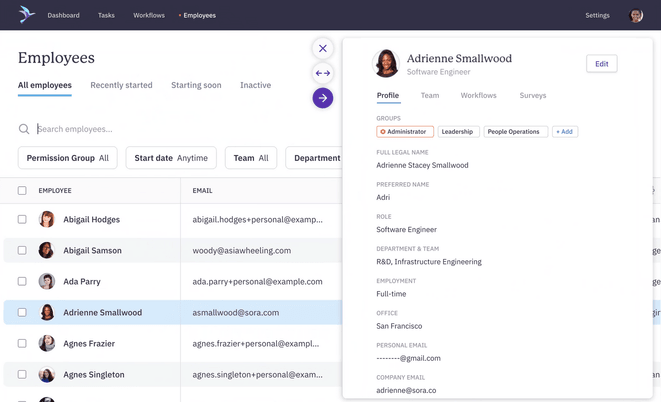661x402 pixels.
Task: Click Agnes Singleton's avatar
Action: pos(47,374)
